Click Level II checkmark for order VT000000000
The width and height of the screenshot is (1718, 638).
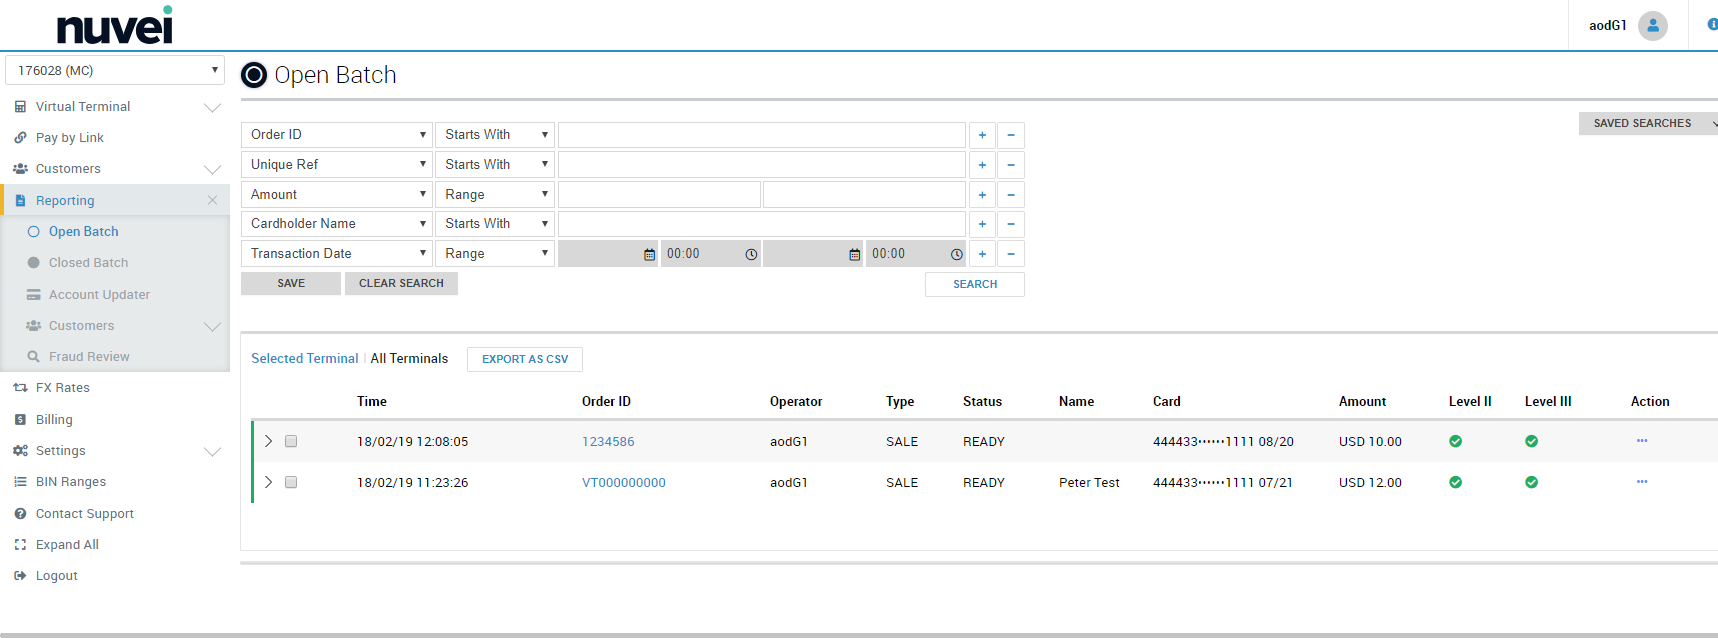pyautogui.click(x=1455, y=482)
